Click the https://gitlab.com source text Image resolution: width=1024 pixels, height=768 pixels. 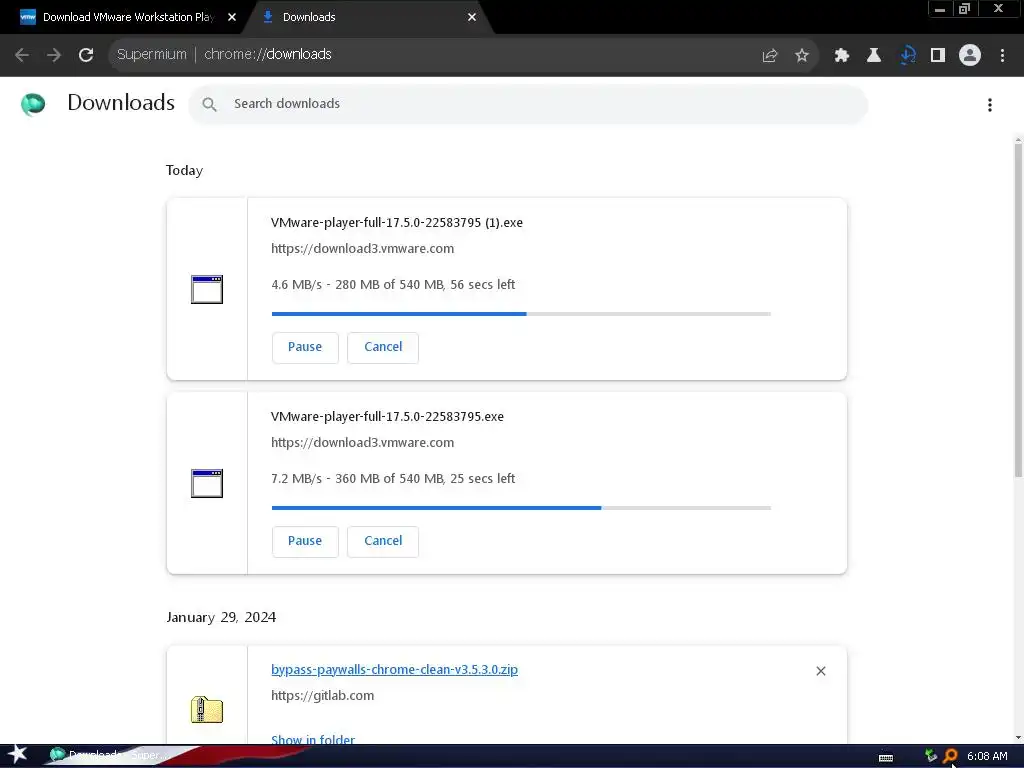[x=323, y=696]
